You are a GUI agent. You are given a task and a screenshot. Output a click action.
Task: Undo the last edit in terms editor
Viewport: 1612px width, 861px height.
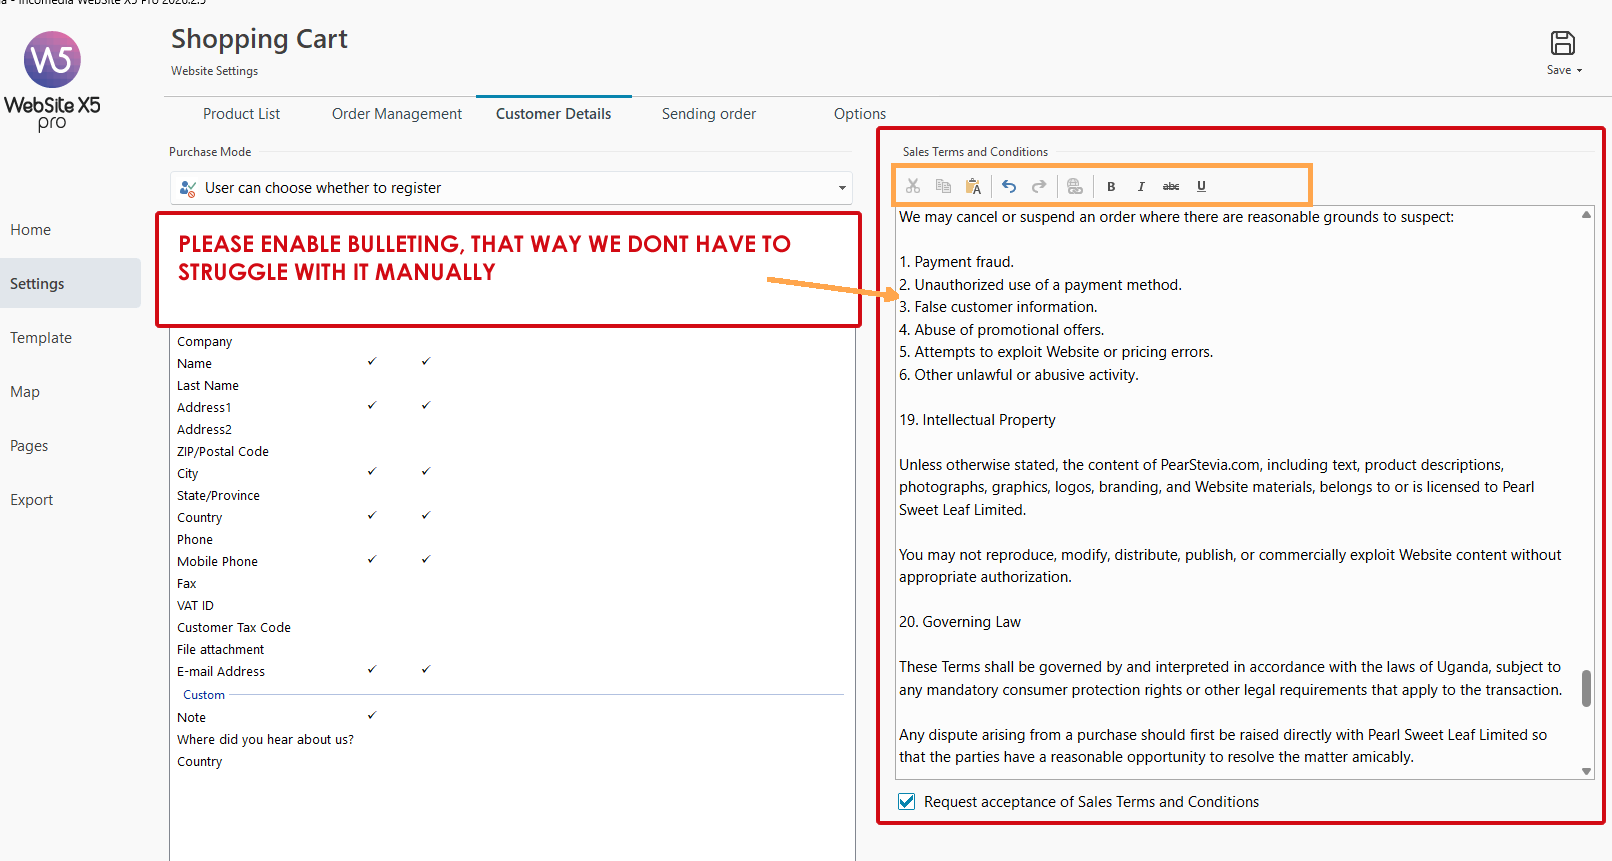click(x=1009, y=186)
